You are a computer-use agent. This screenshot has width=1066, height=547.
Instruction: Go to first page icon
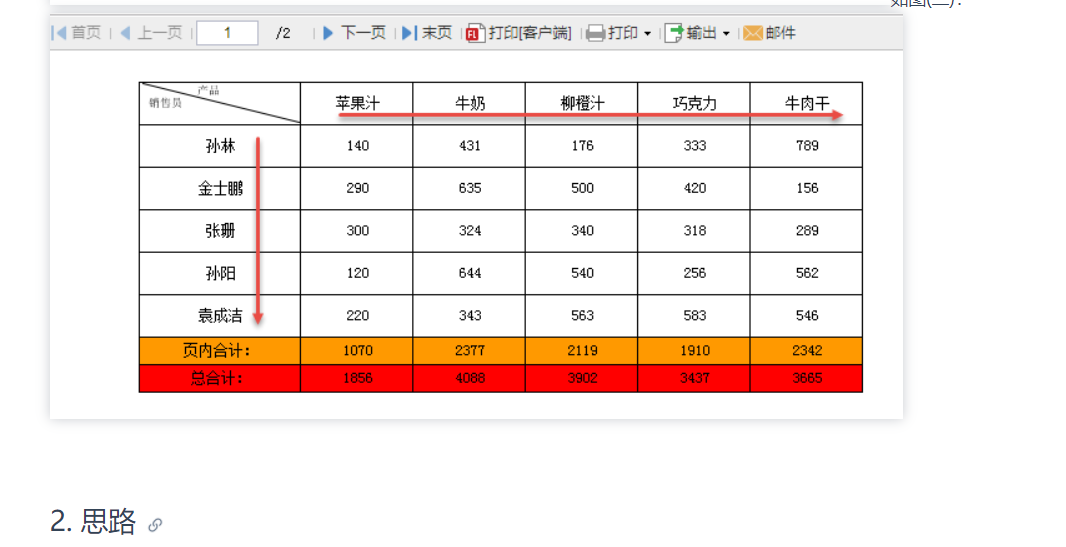point(60,33)
